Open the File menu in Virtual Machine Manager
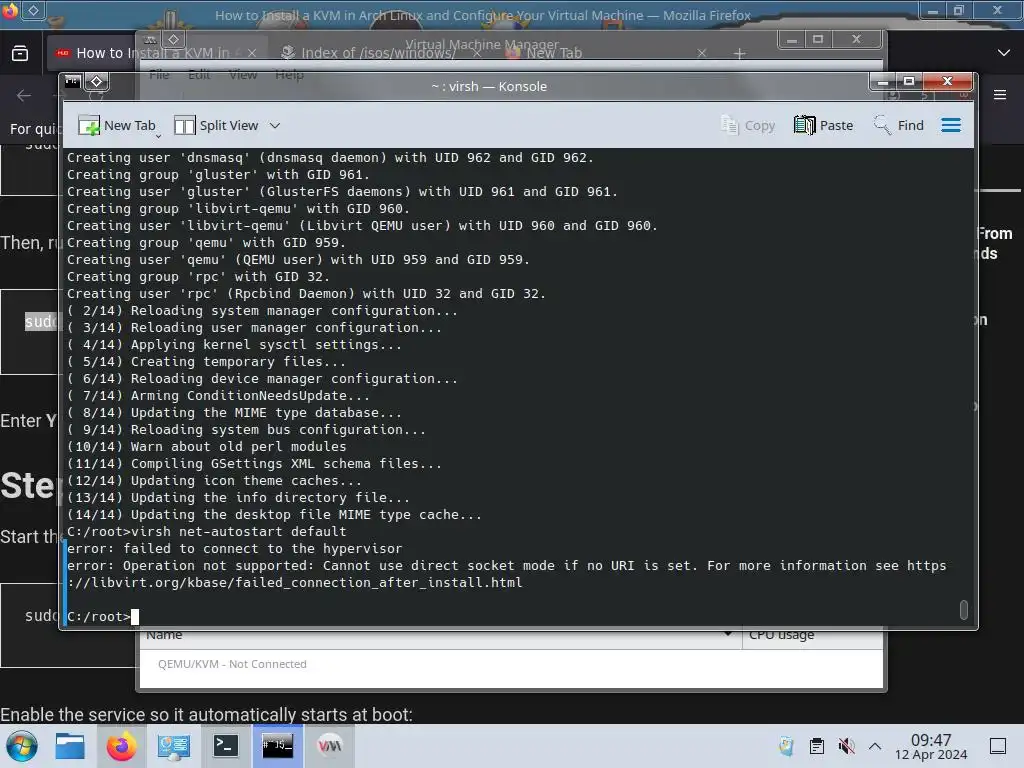The width and height of the screenshot is (1024, 768). [x=159, y=74]
